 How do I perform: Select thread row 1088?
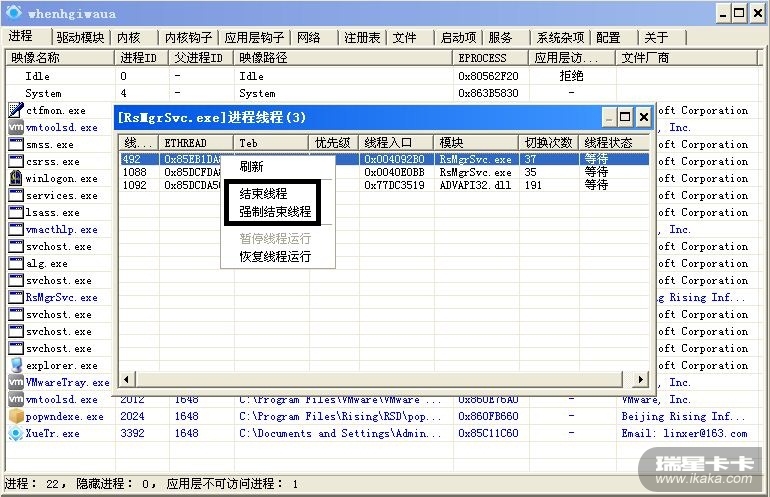(385, 172)
